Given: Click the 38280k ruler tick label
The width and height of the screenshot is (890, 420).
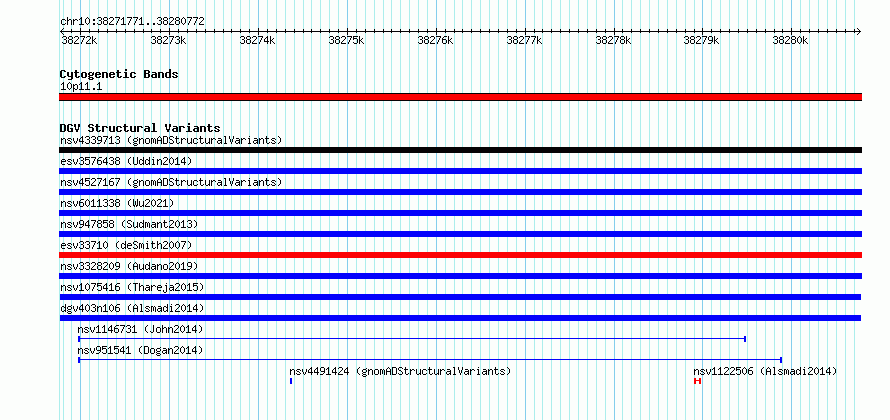Looking at the screenshot, I should point(791,41).
